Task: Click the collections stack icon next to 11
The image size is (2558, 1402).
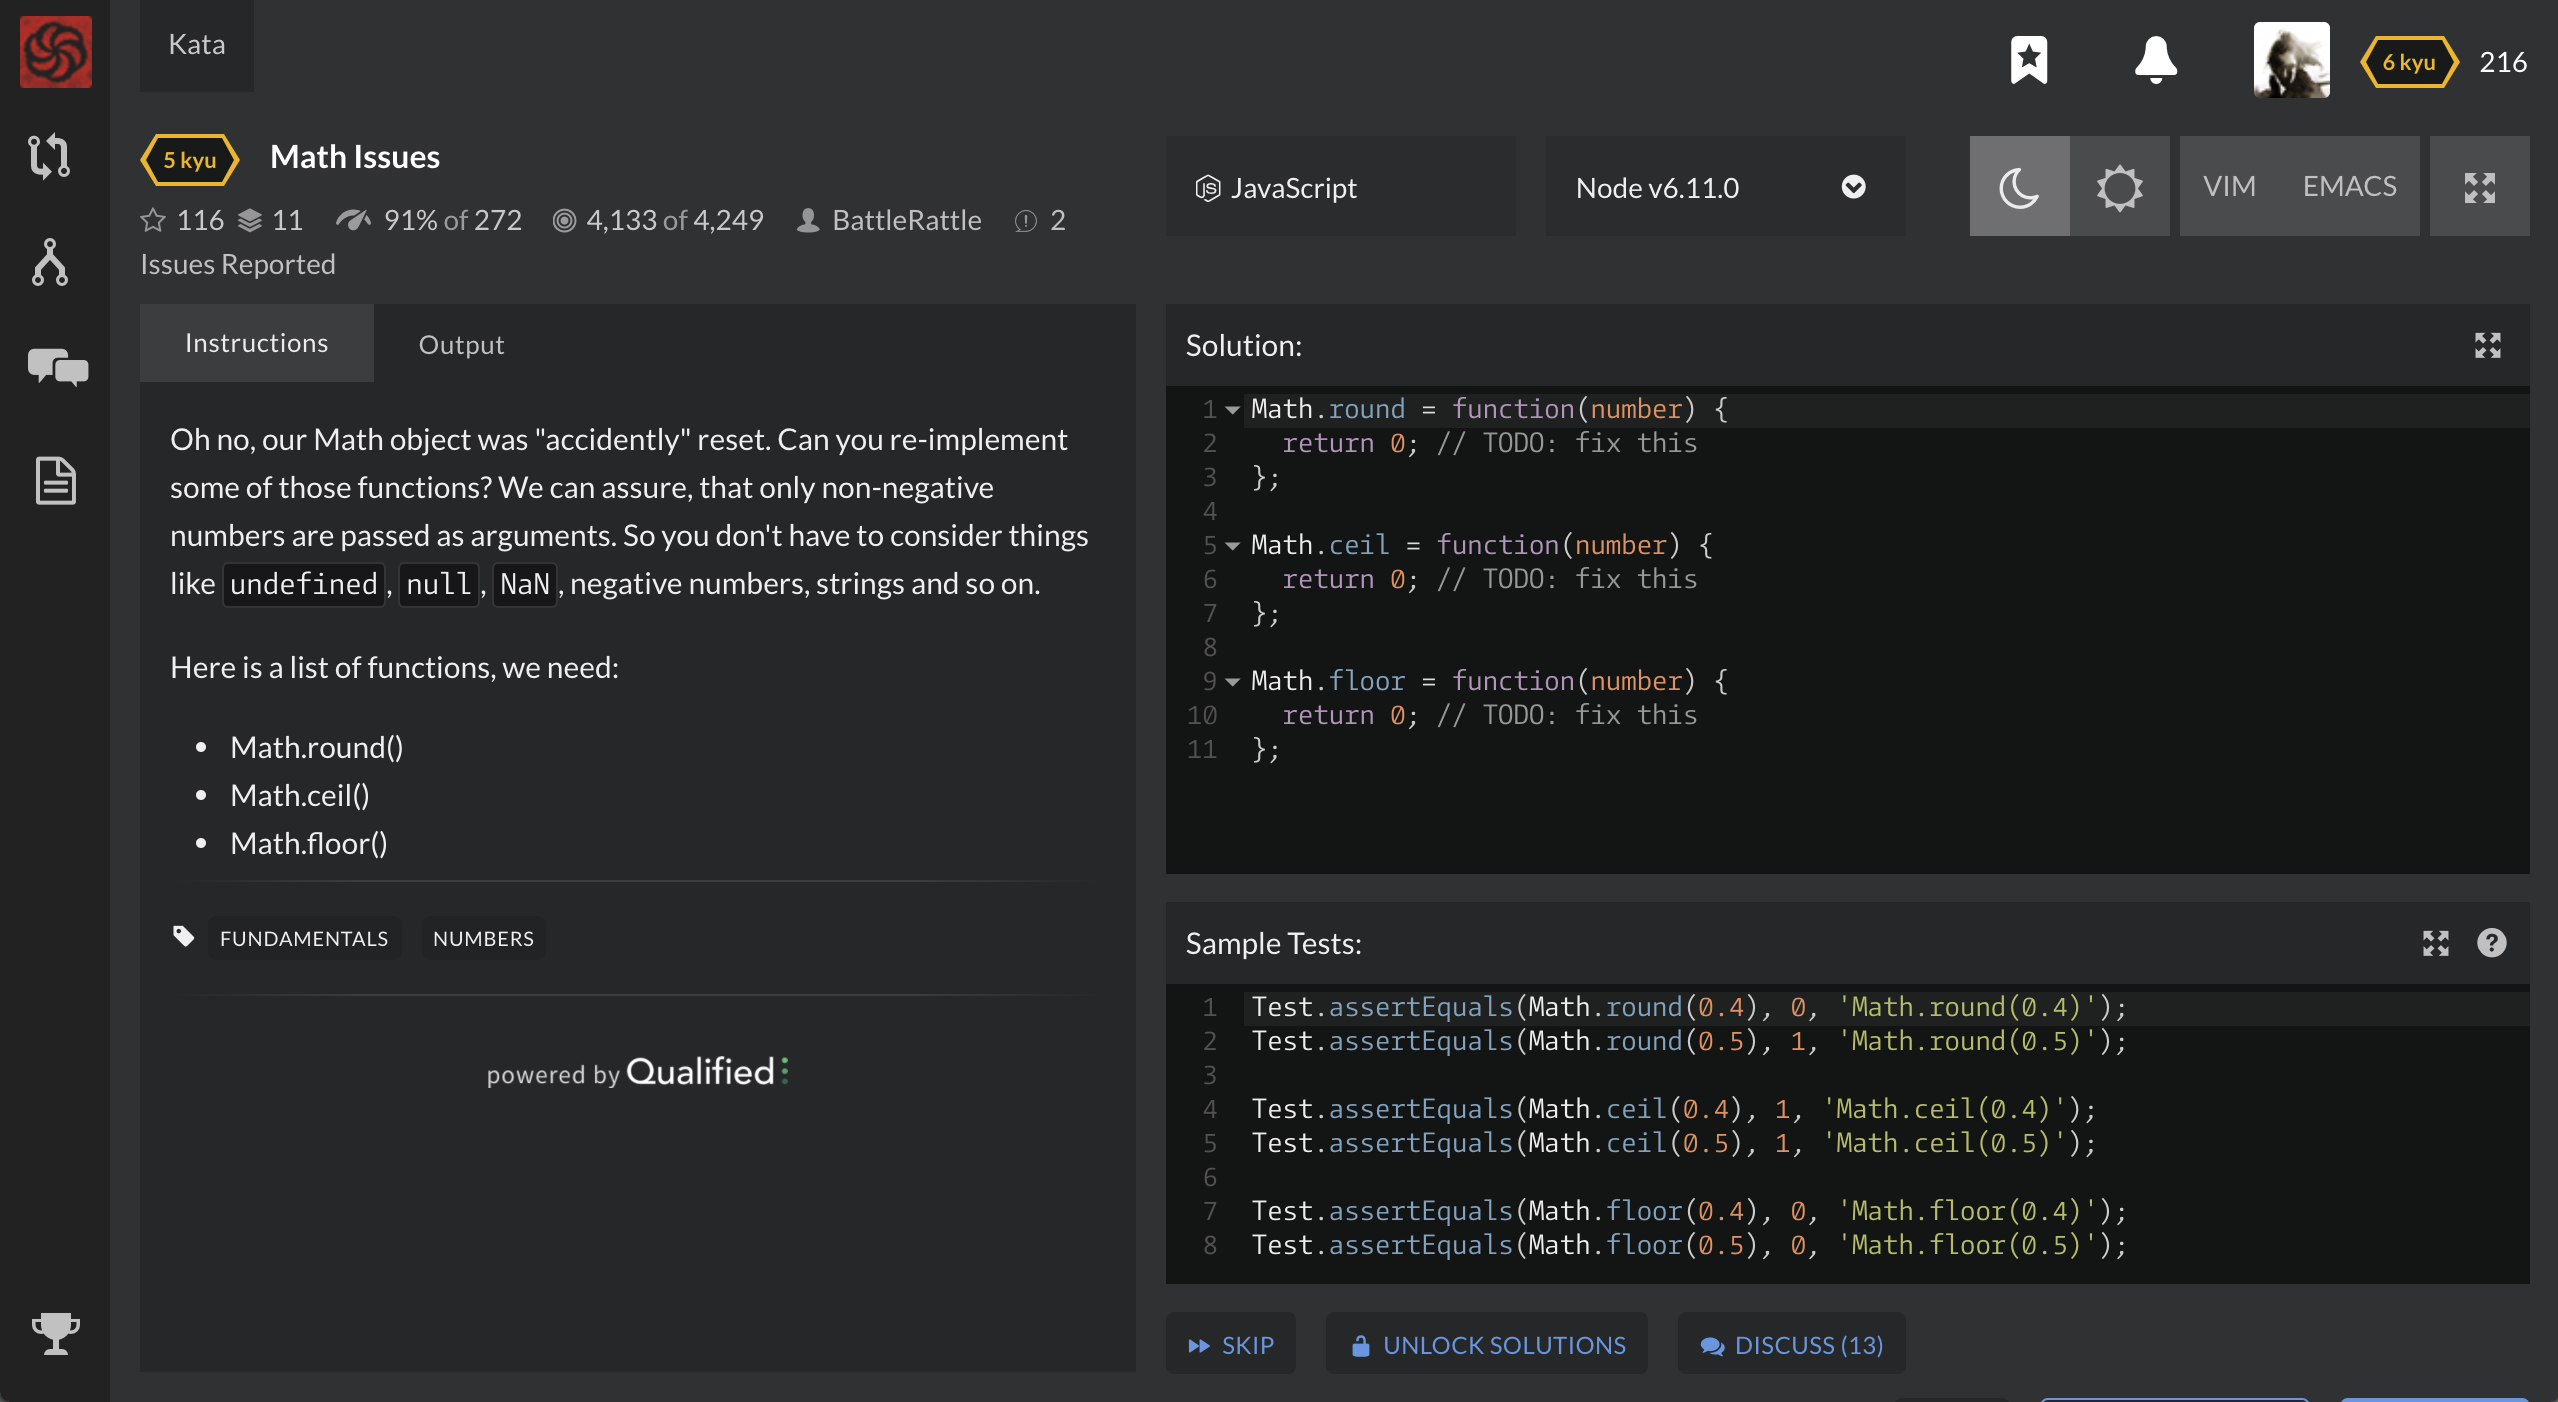Action: [x=250, y=220]
